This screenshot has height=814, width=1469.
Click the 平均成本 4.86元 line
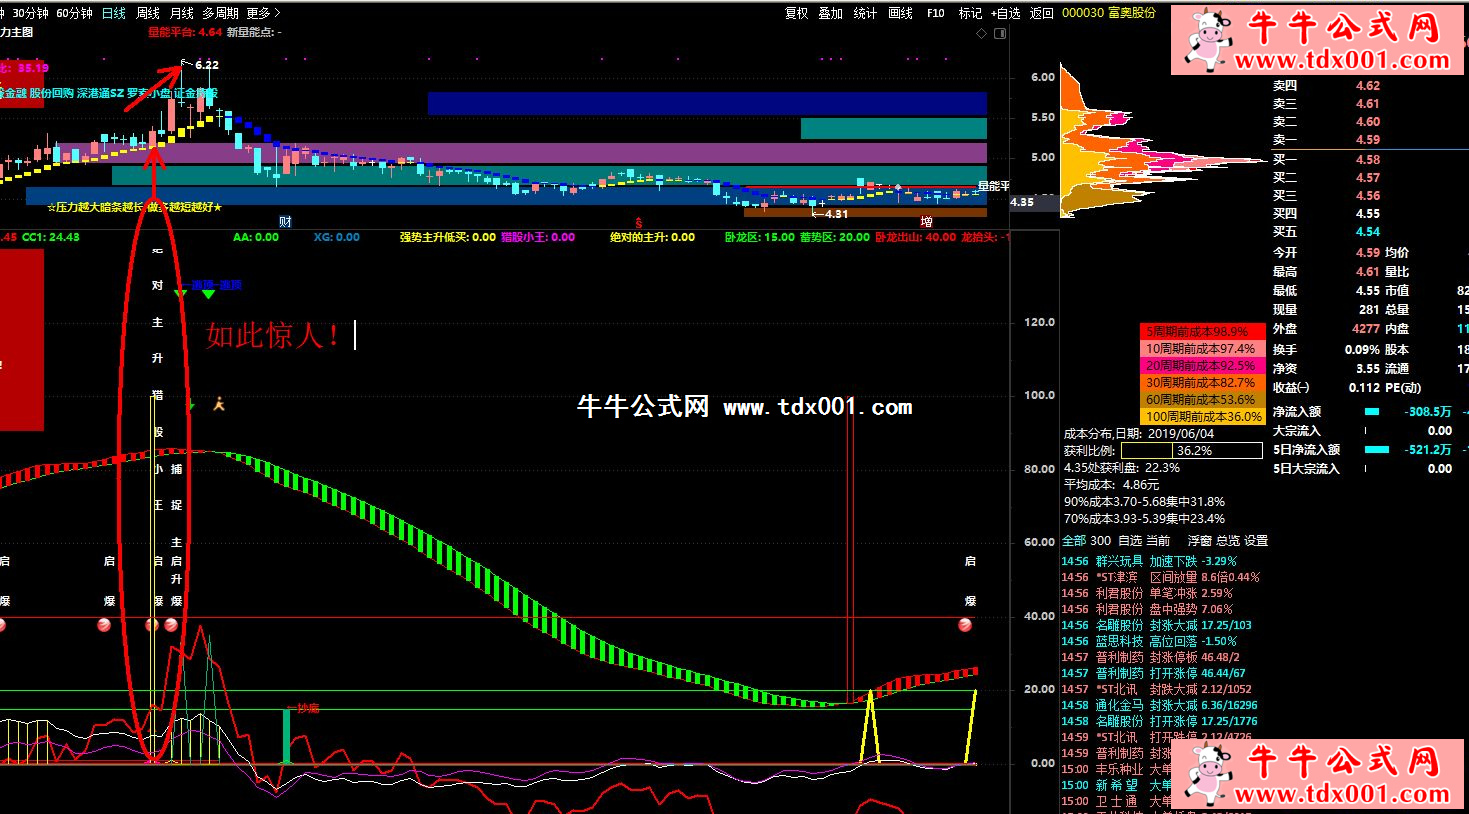coord(1111,484)
